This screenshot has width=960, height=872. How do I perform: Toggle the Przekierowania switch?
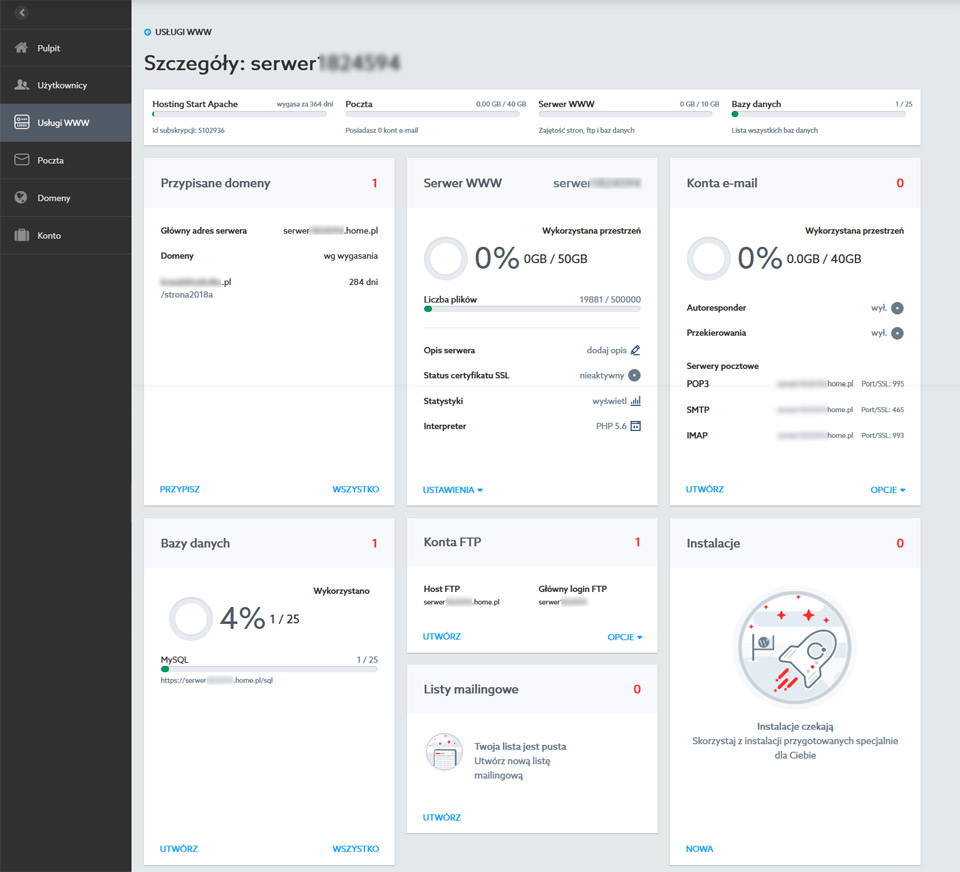pyautogui.click(x=898, y=333)
